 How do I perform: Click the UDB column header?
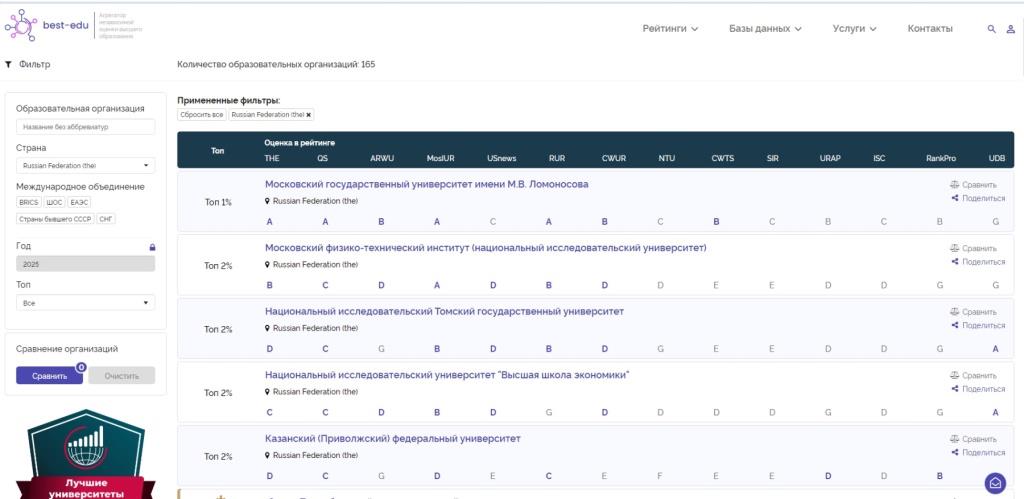pyautogui.click(x=997, y=158)
